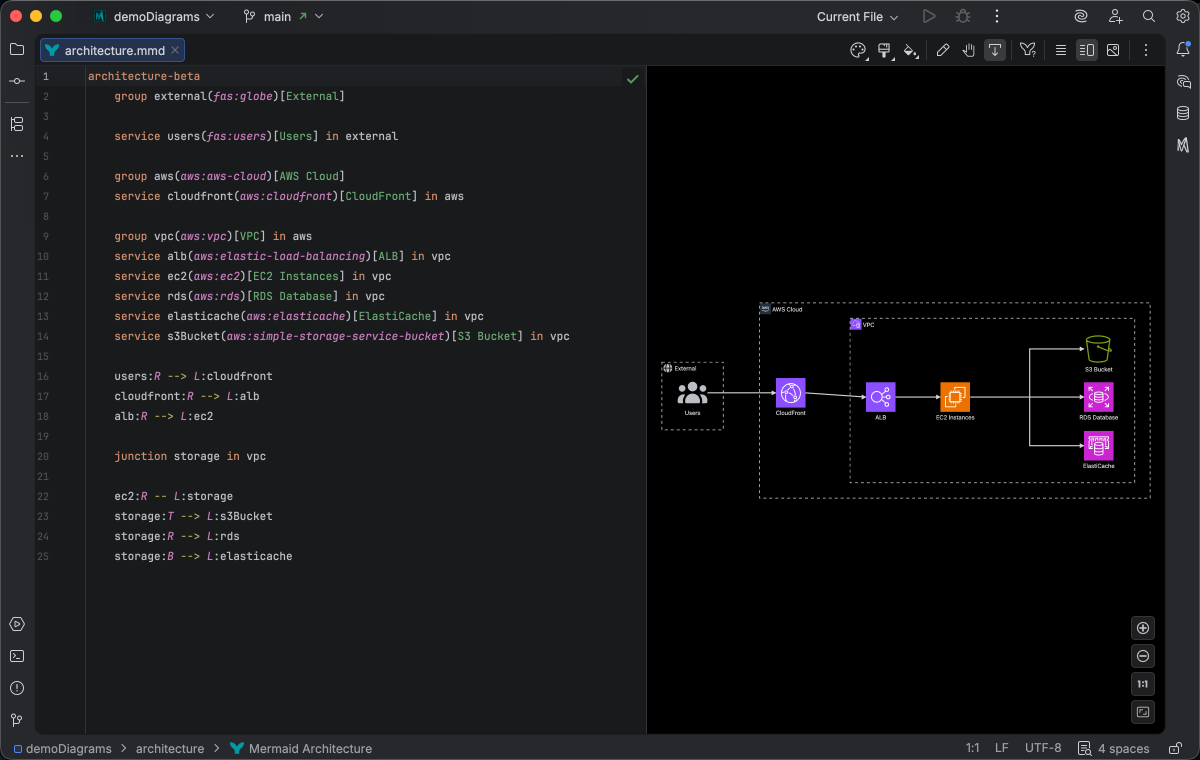This screenshot has width=1200, height=760.
Task: Switch to editor-only view
Action: 1061,50
